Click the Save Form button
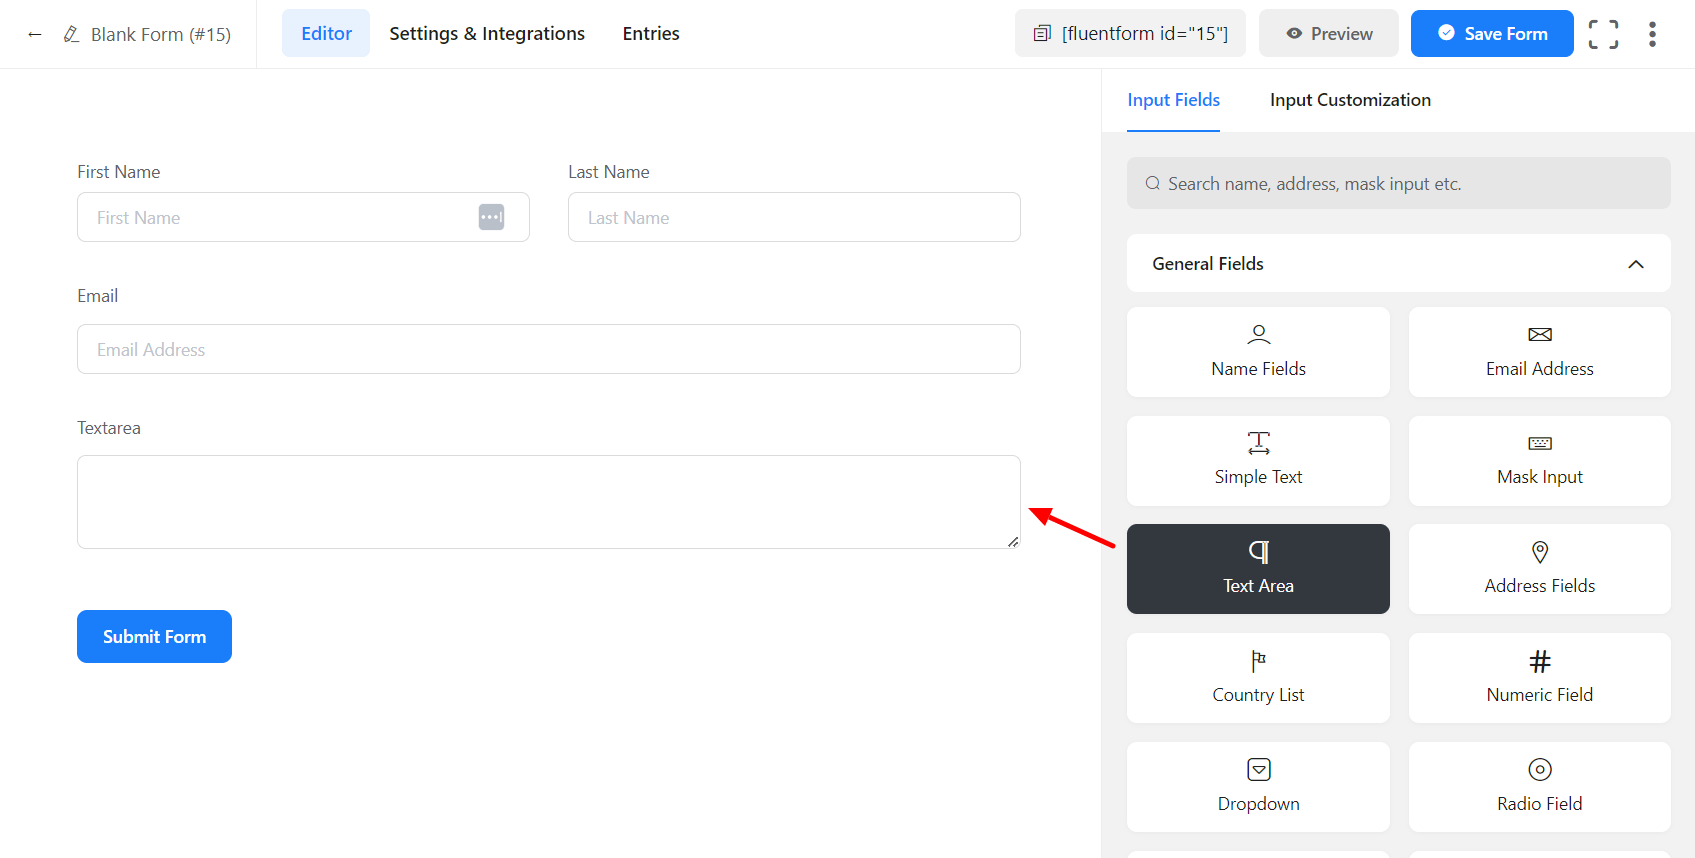Image resolution: width=1695 pixels, height=858 pixels. (1491, 34)
